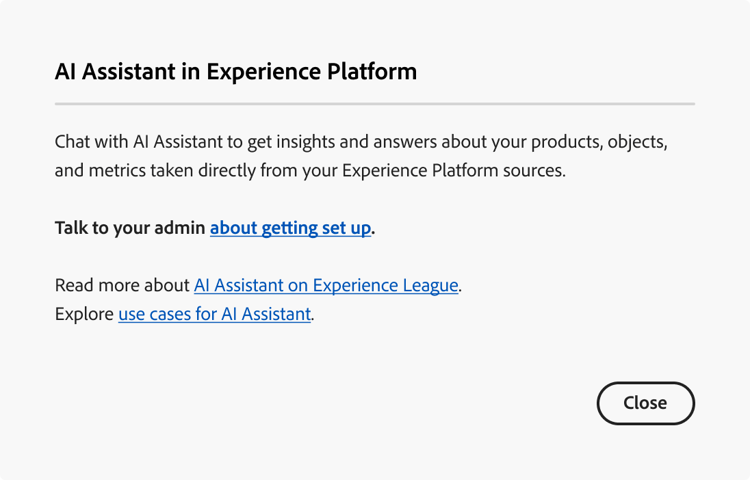This screenshot has height=480, width=750.
Task: Open the "about getting set up" link
Action: coord(290,228)
